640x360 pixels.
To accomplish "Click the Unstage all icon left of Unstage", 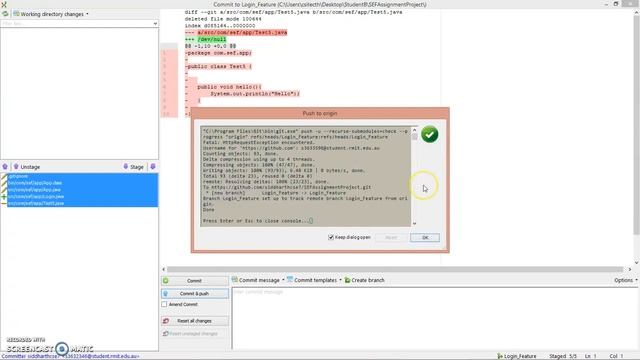I will pyautogui.click(x=5, y=167).
